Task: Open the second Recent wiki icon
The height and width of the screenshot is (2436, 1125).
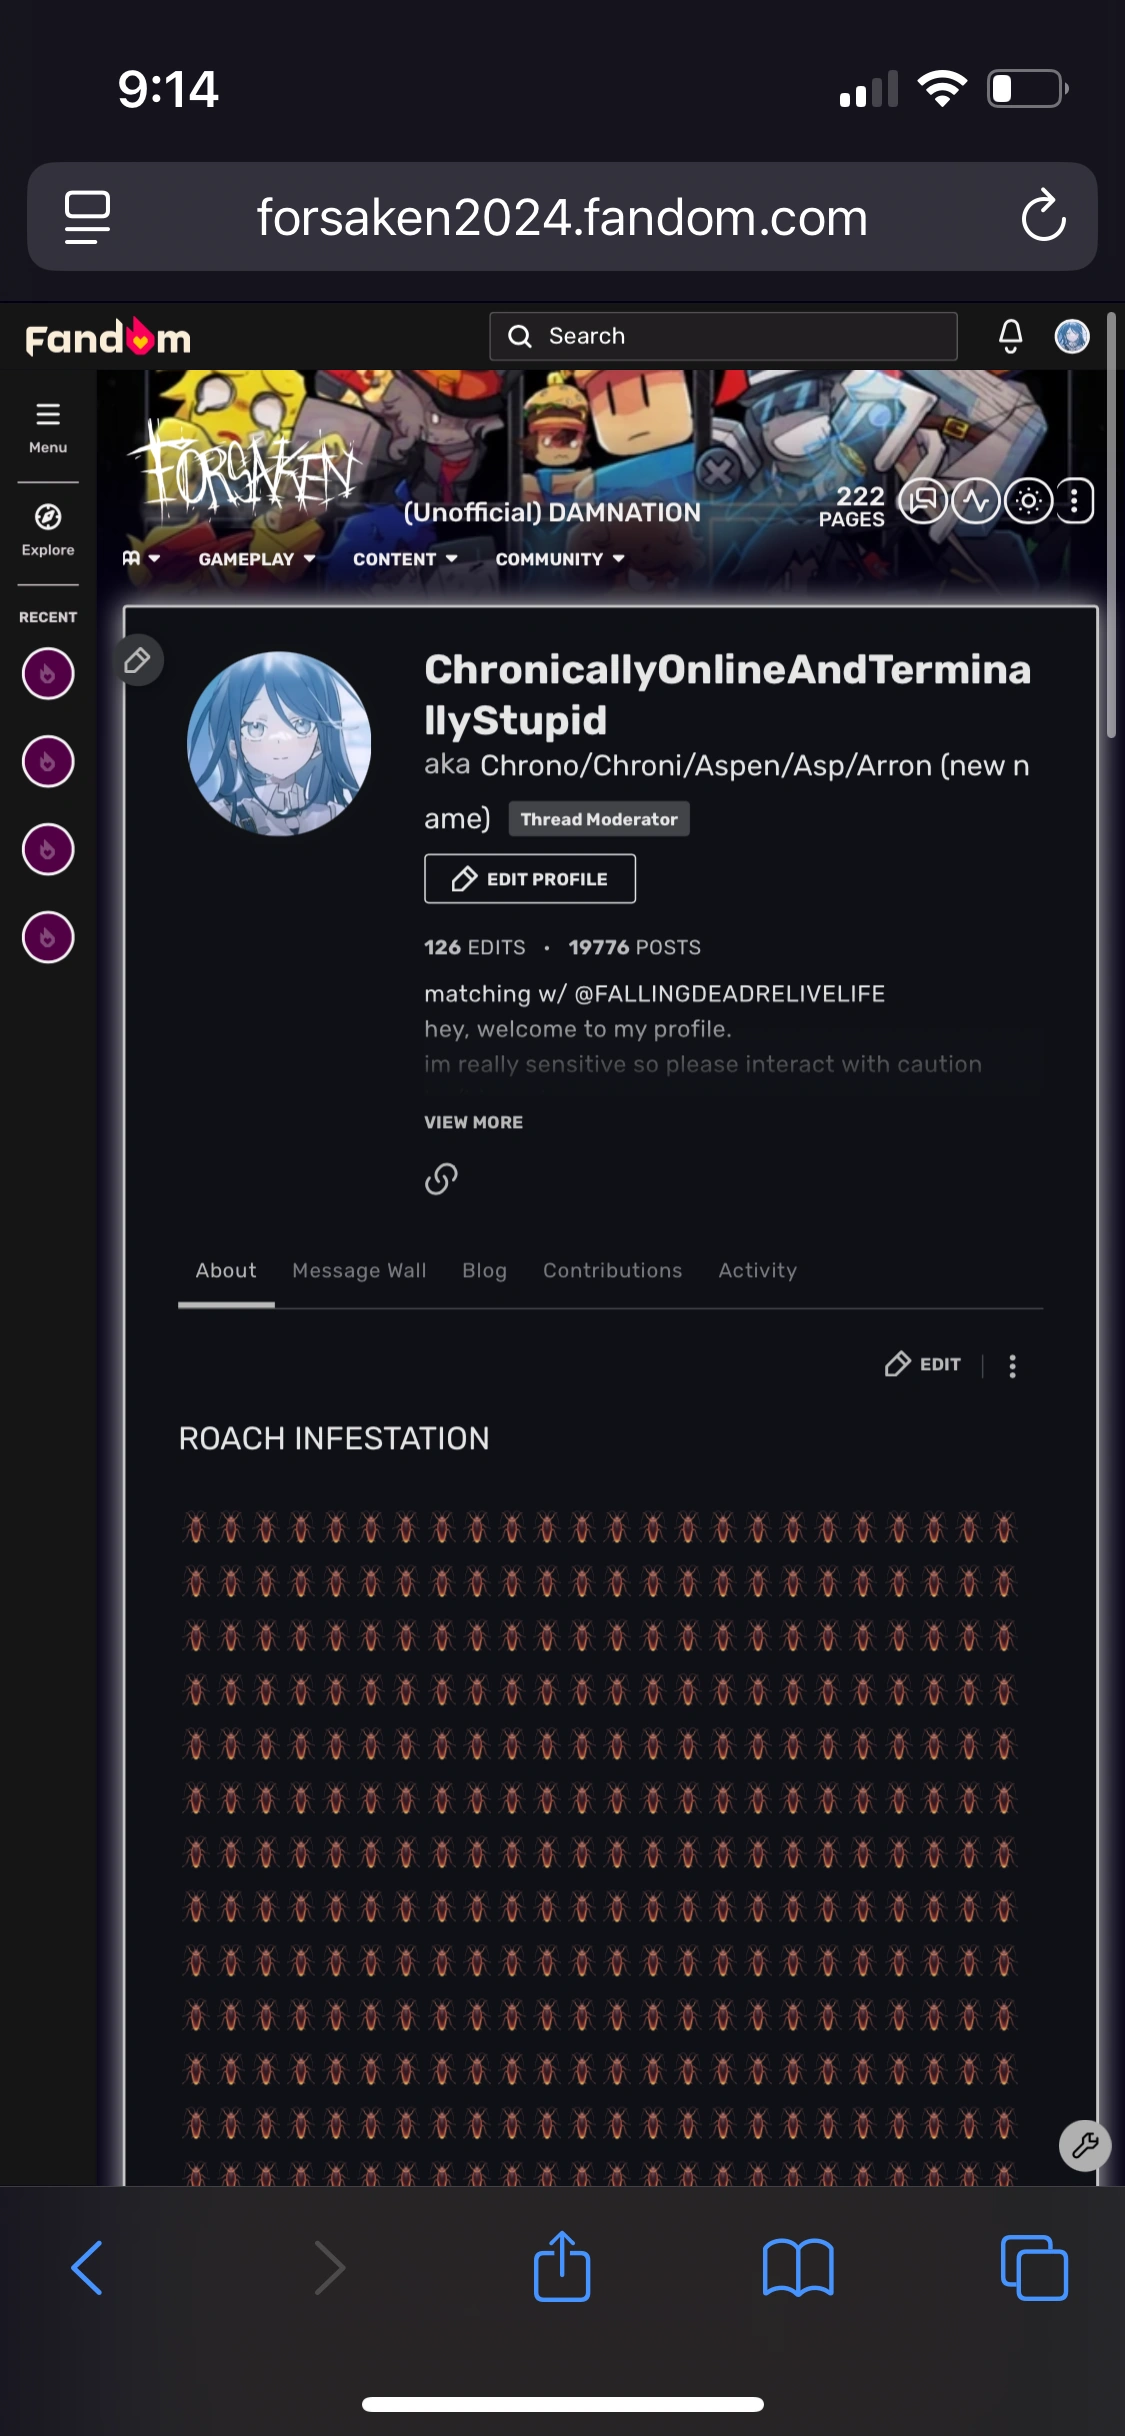Action: [48, 762]
